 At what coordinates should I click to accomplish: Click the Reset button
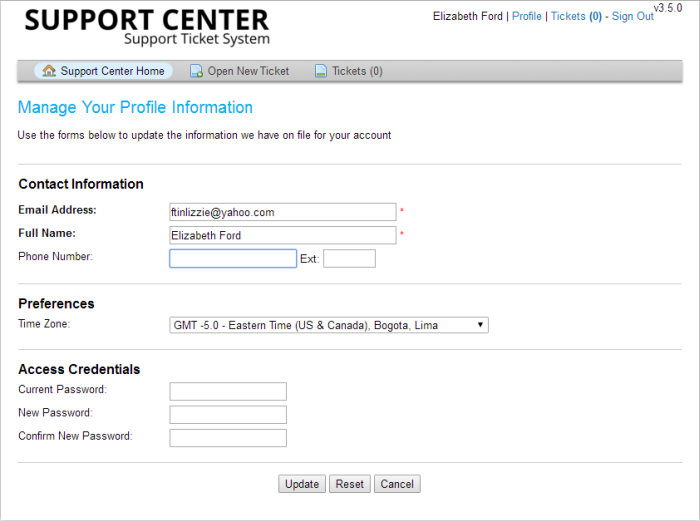point(350,484)
